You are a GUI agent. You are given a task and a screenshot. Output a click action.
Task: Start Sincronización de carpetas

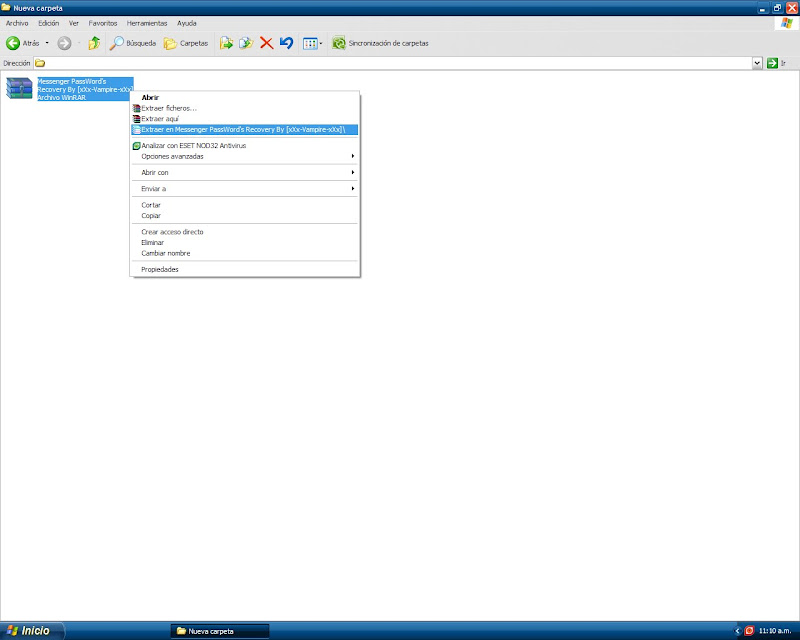[x=381, y=43]
